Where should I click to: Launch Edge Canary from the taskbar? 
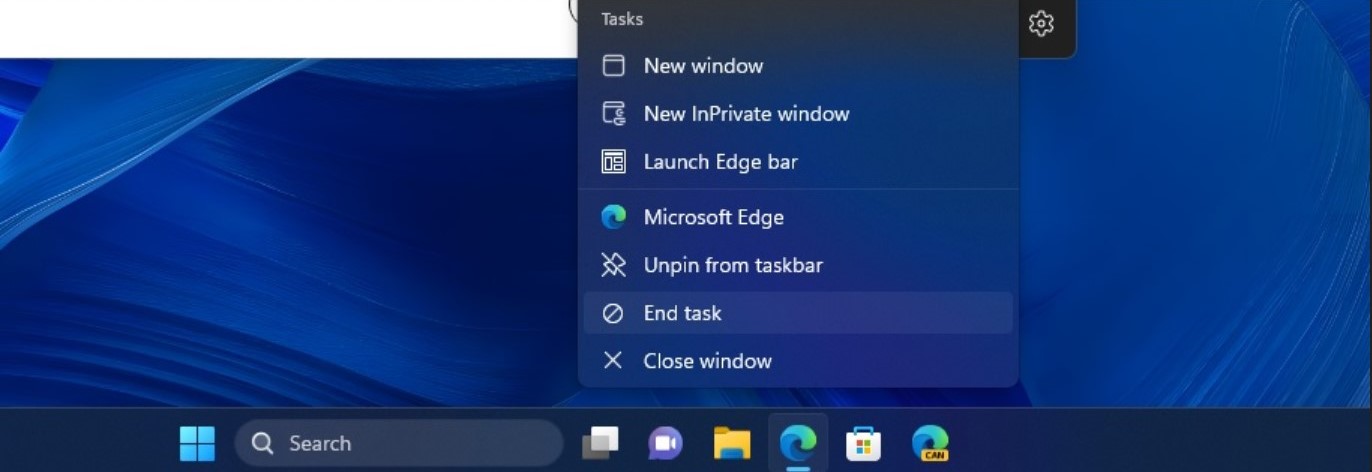pos(930,443)
